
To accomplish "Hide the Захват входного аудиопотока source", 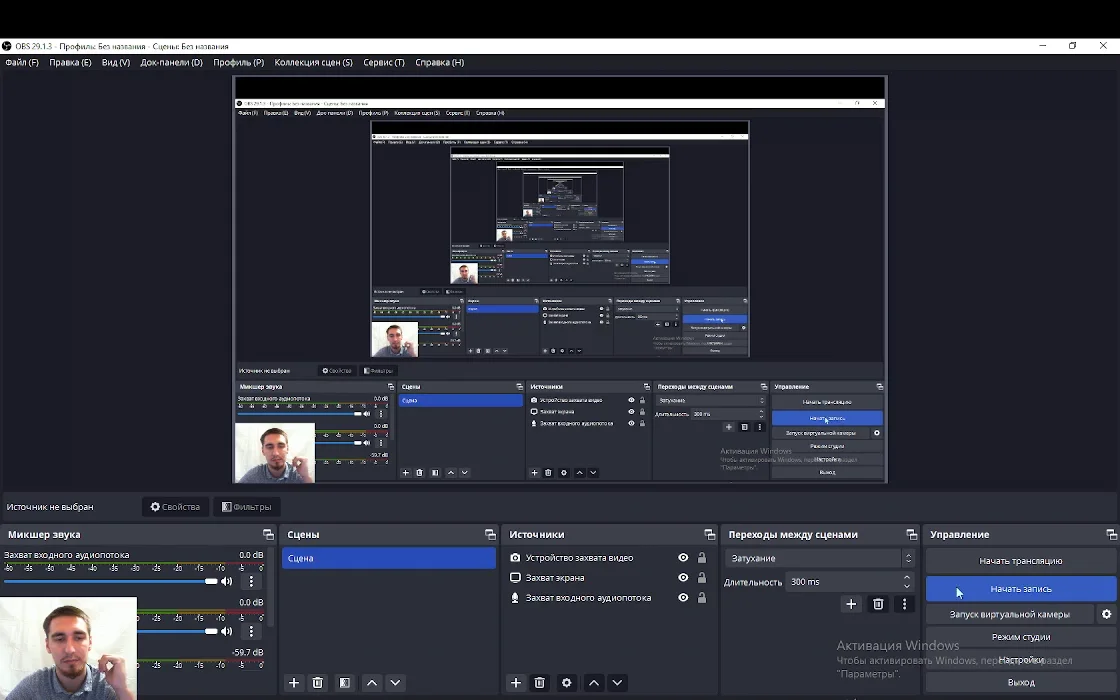I will (683, 598).
